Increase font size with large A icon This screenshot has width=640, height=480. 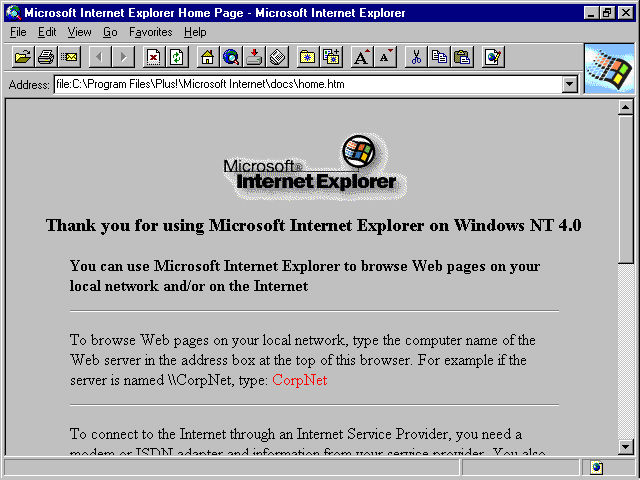362,57
